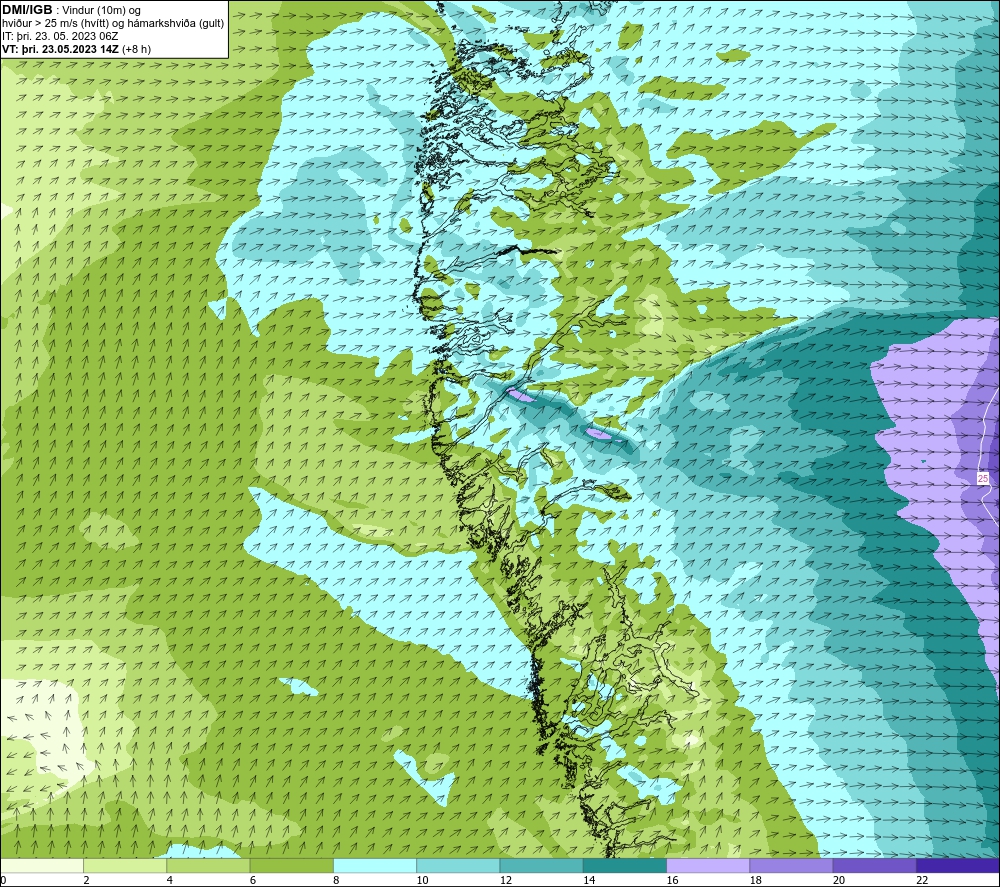The height and width of the screenshot is (887, 1000).
Task: Click the DMI/IGB title text
Action: point(27,10)
